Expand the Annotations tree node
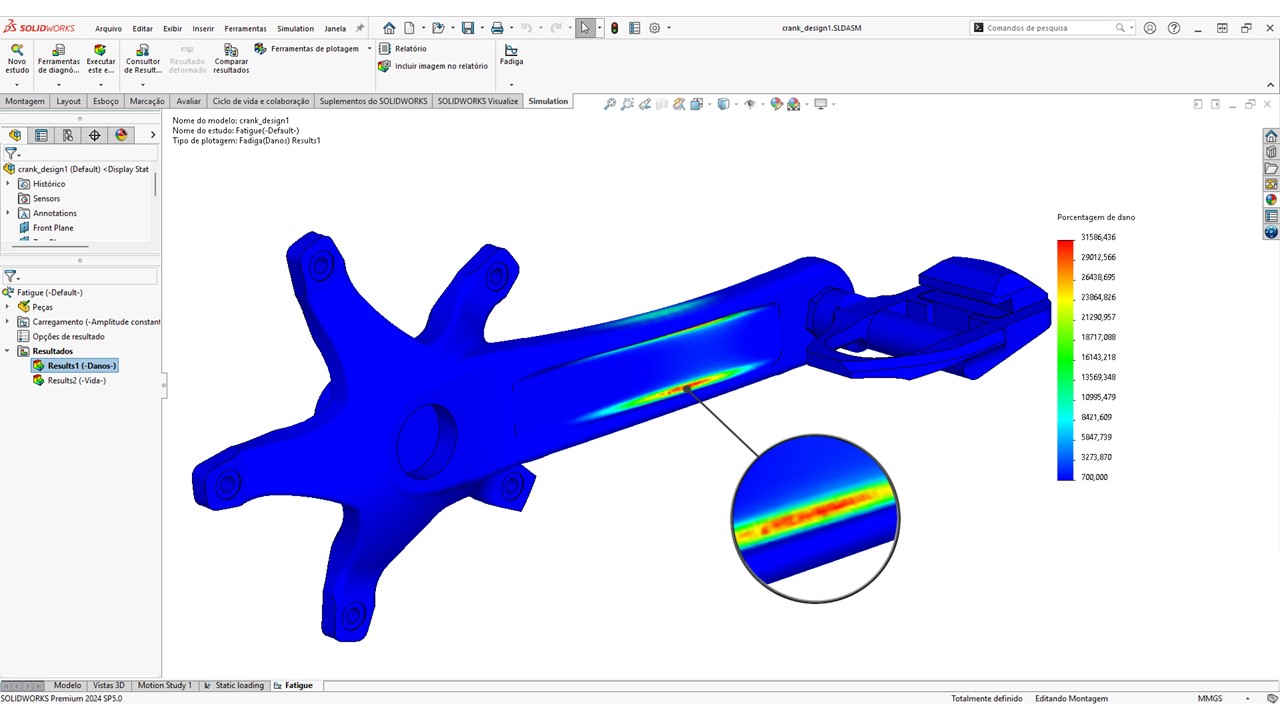This screenshot has height=720, width=1280. pos(8,213)
